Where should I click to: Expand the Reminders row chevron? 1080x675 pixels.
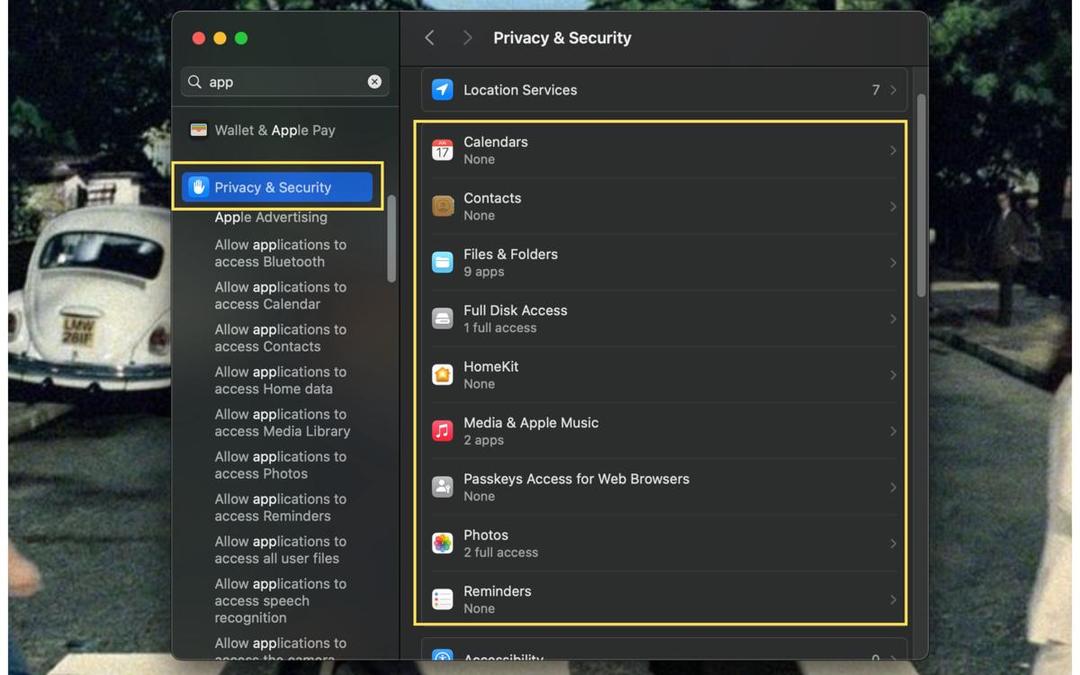[x=893, y=599]
